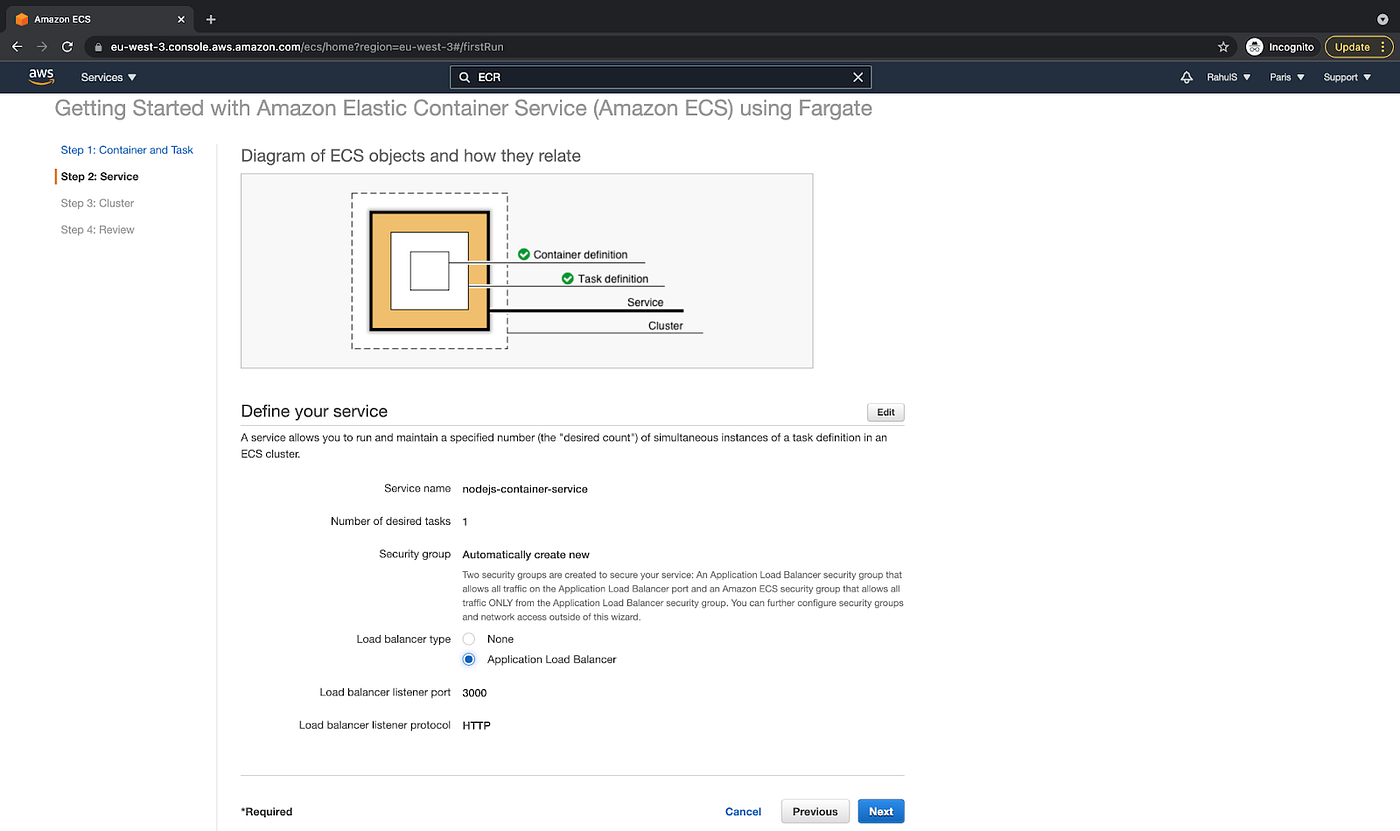Open the Support dropdown menu
Viewport: 1400px width, 831px height.
(x=1347, y=77)
